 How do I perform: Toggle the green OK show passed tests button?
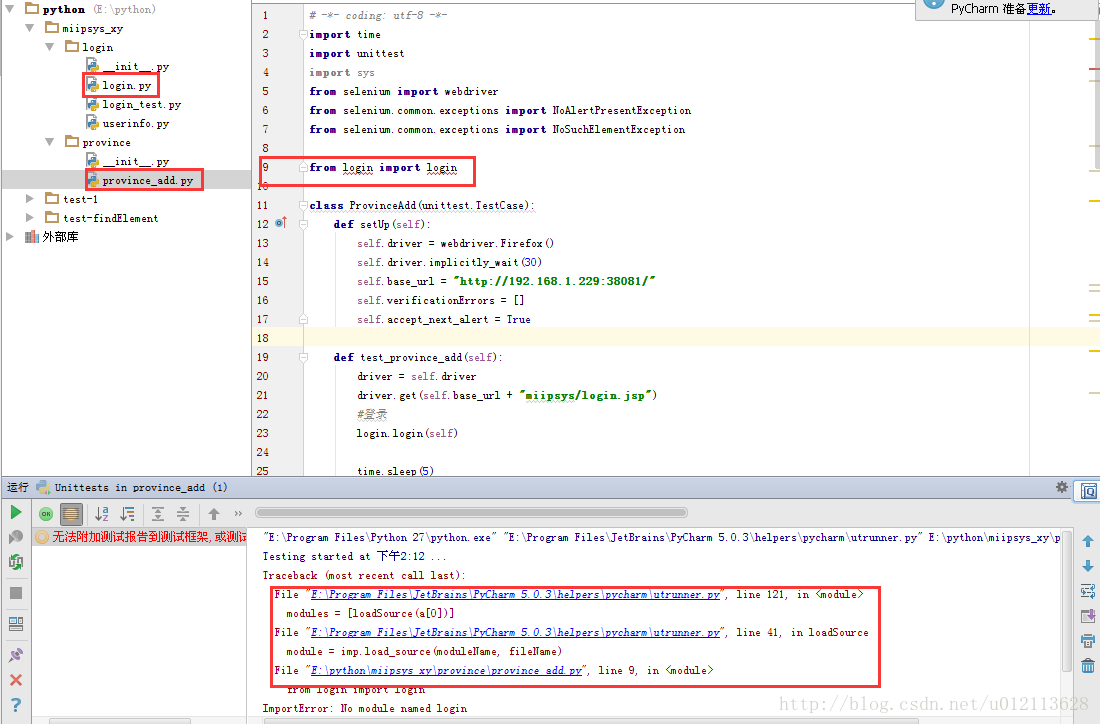[x=46, y=514]
